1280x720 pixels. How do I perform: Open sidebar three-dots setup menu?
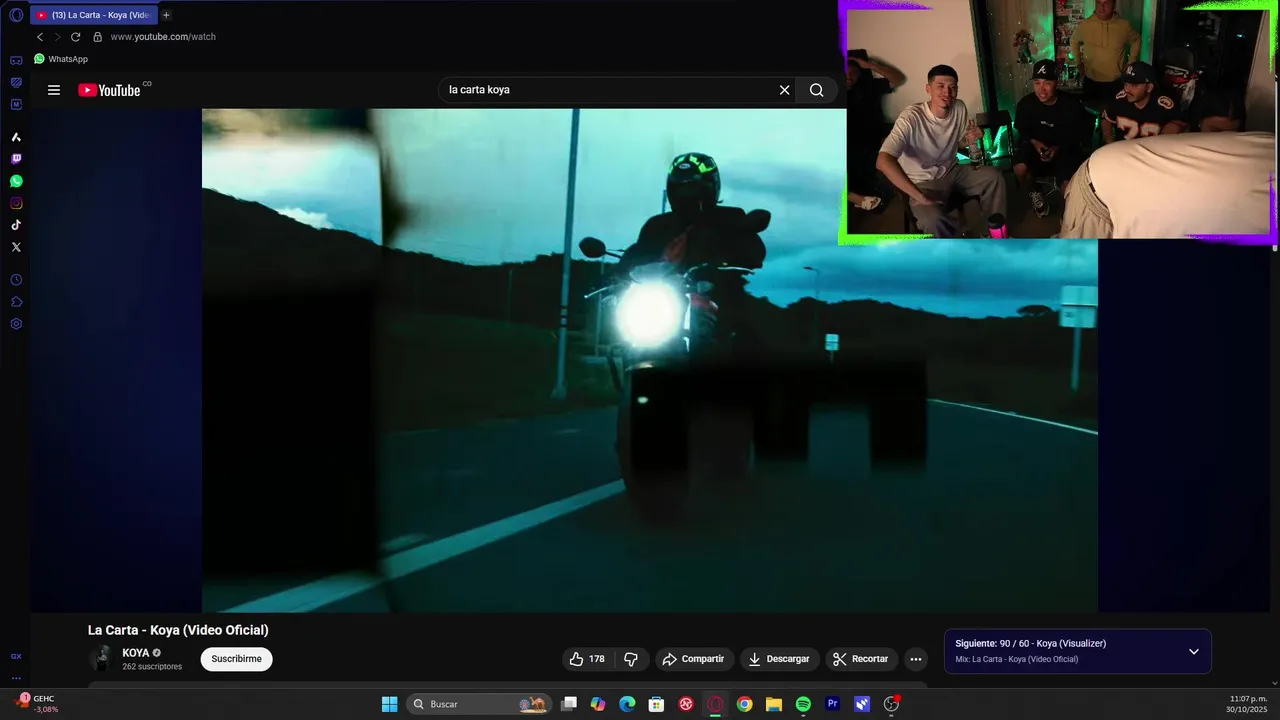click(16, 677)
